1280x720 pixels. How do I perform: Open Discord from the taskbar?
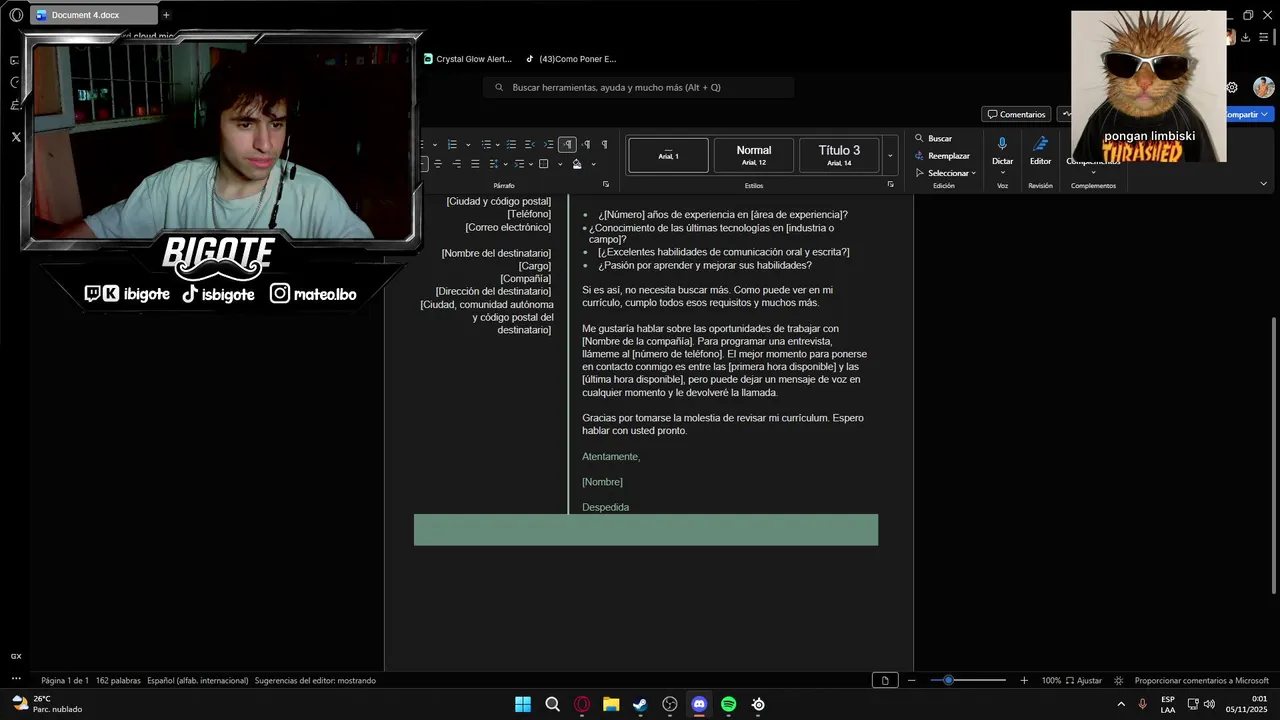699,704
